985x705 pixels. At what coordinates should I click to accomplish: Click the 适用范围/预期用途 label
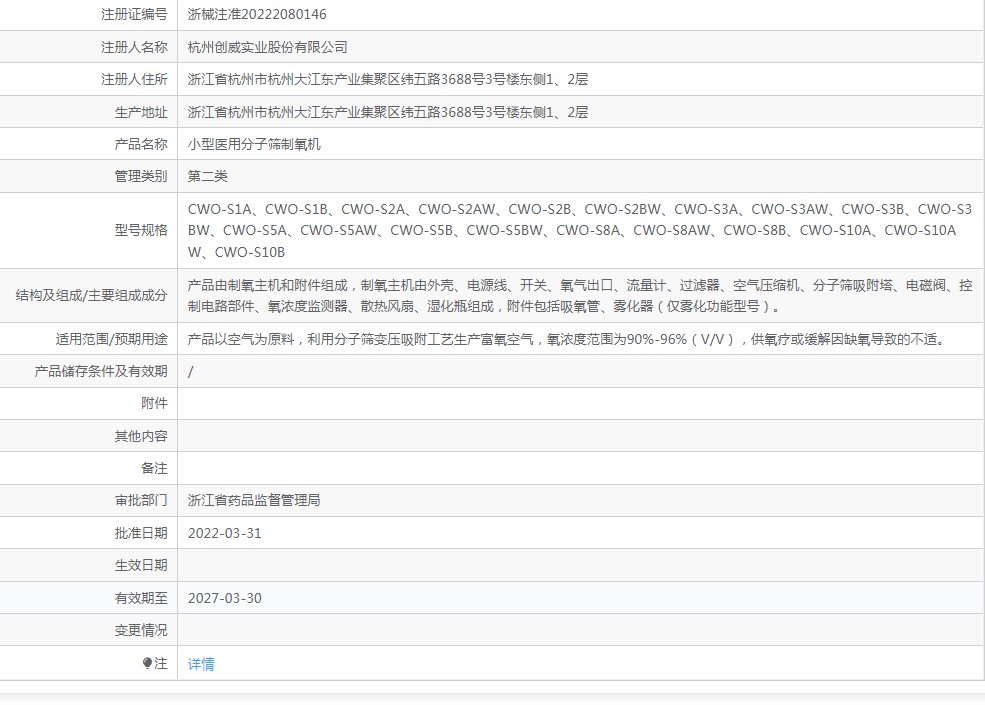pos(112,339)
